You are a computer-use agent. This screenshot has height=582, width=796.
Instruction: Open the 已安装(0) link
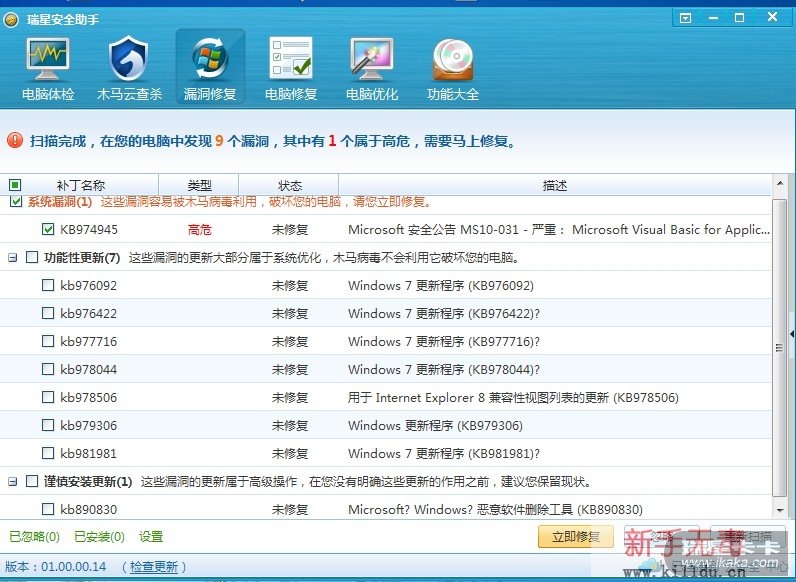click(x=100, y=537)
